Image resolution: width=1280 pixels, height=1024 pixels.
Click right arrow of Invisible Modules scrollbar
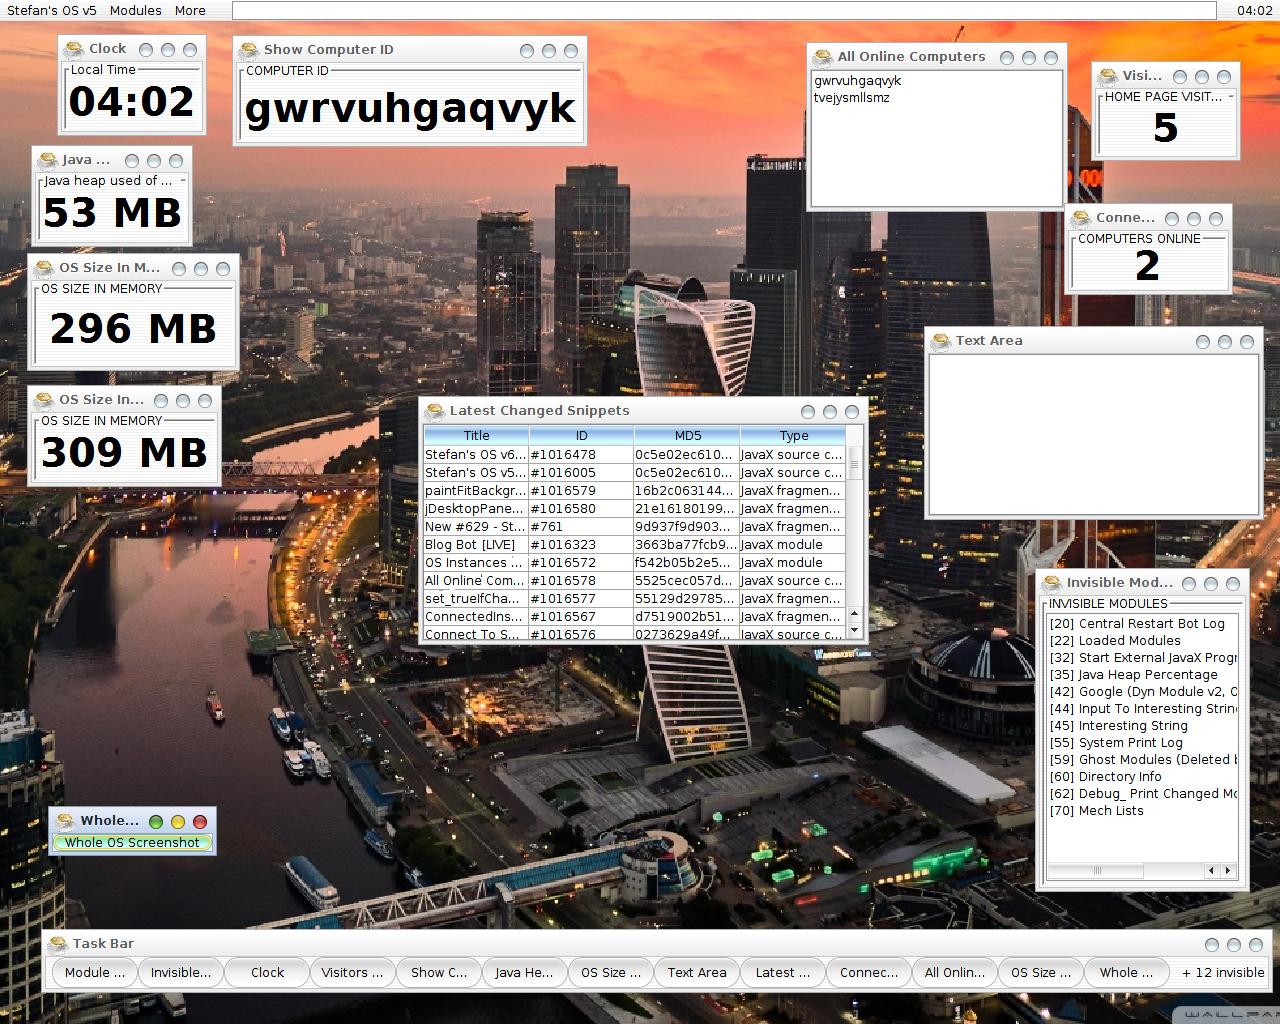click(1228, 871)
